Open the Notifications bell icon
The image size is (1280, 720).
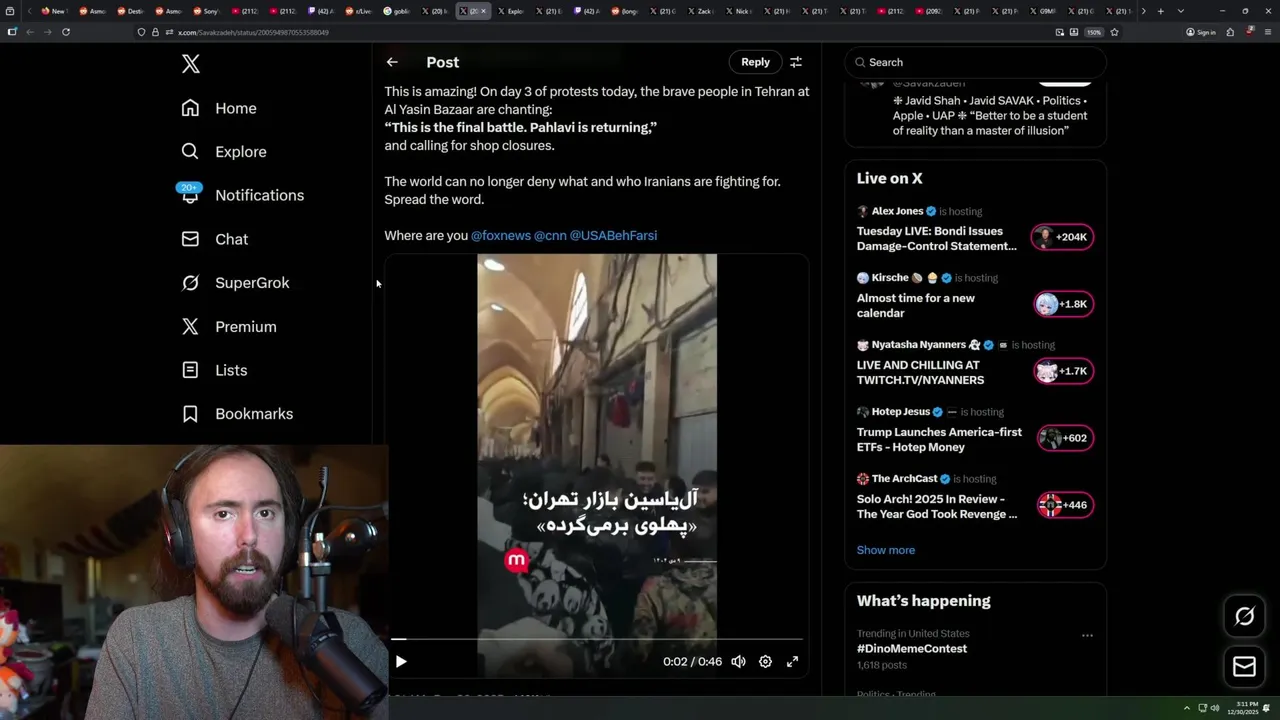tap(190, 194)
